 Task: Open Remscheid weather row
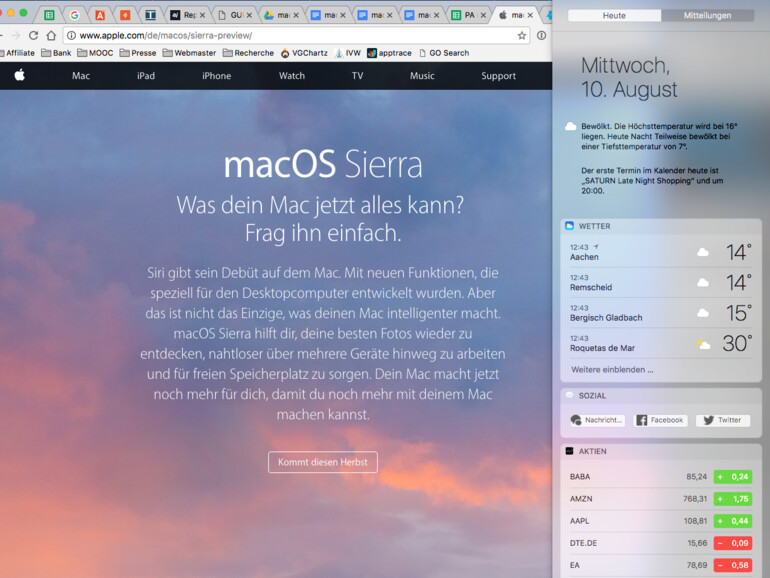[x=660, y=282]
